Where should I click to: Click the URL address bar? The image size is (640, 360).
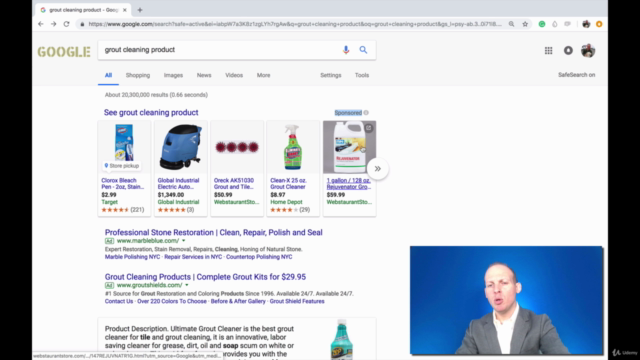[x=295, y=24]
